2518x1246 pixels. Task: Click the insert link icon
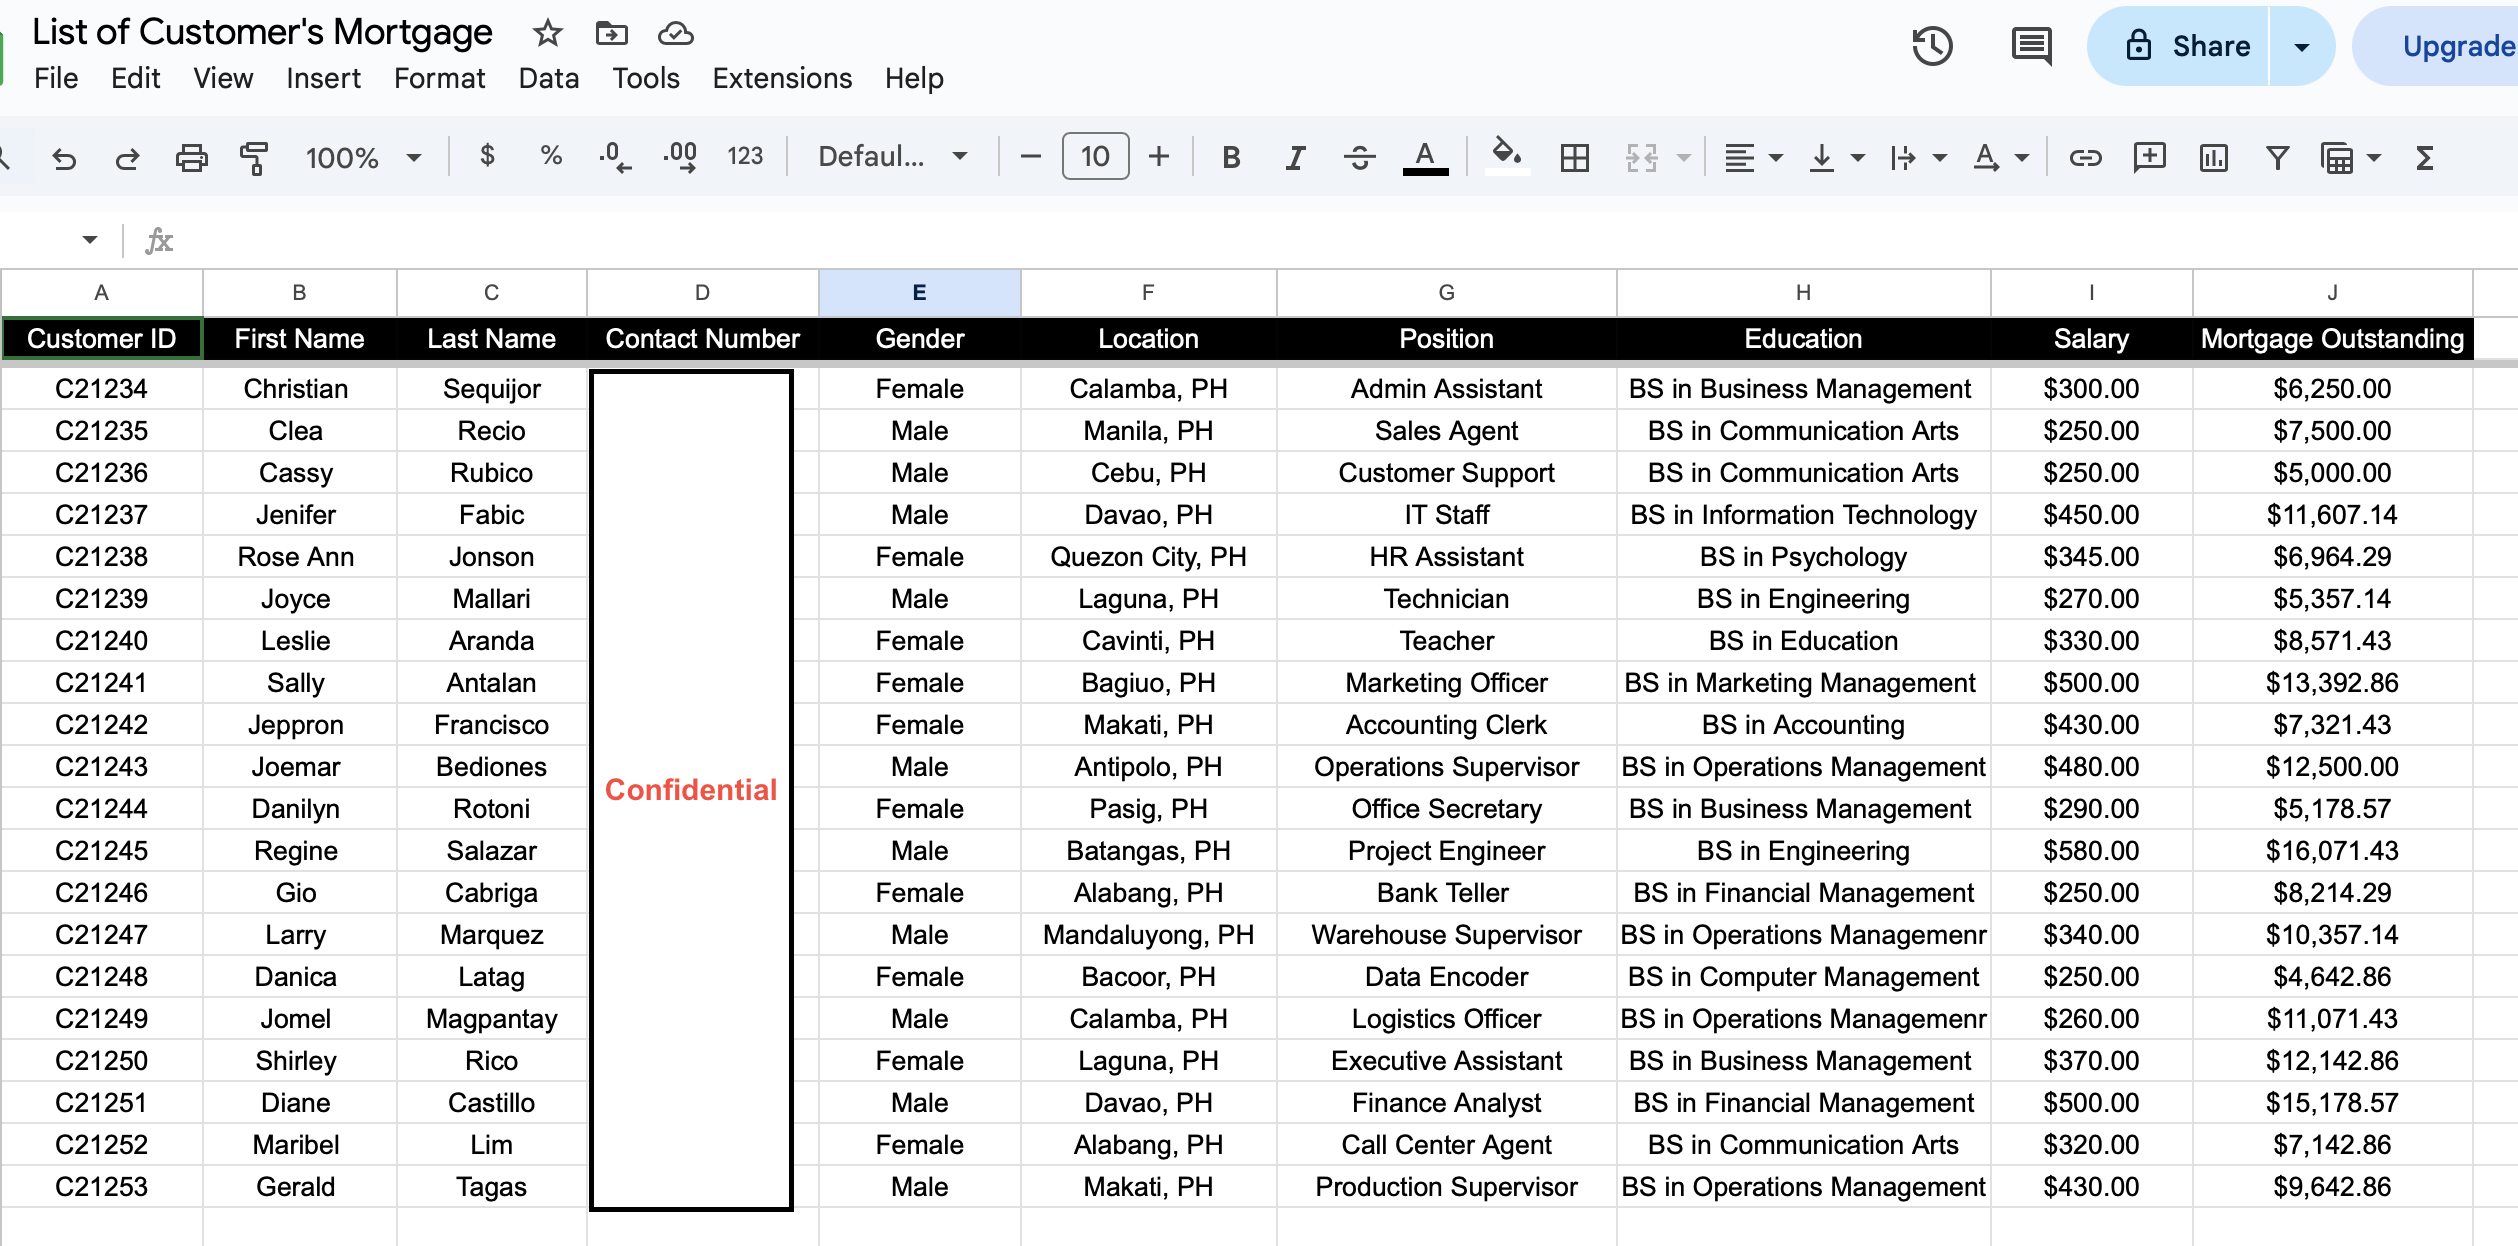2085,158
